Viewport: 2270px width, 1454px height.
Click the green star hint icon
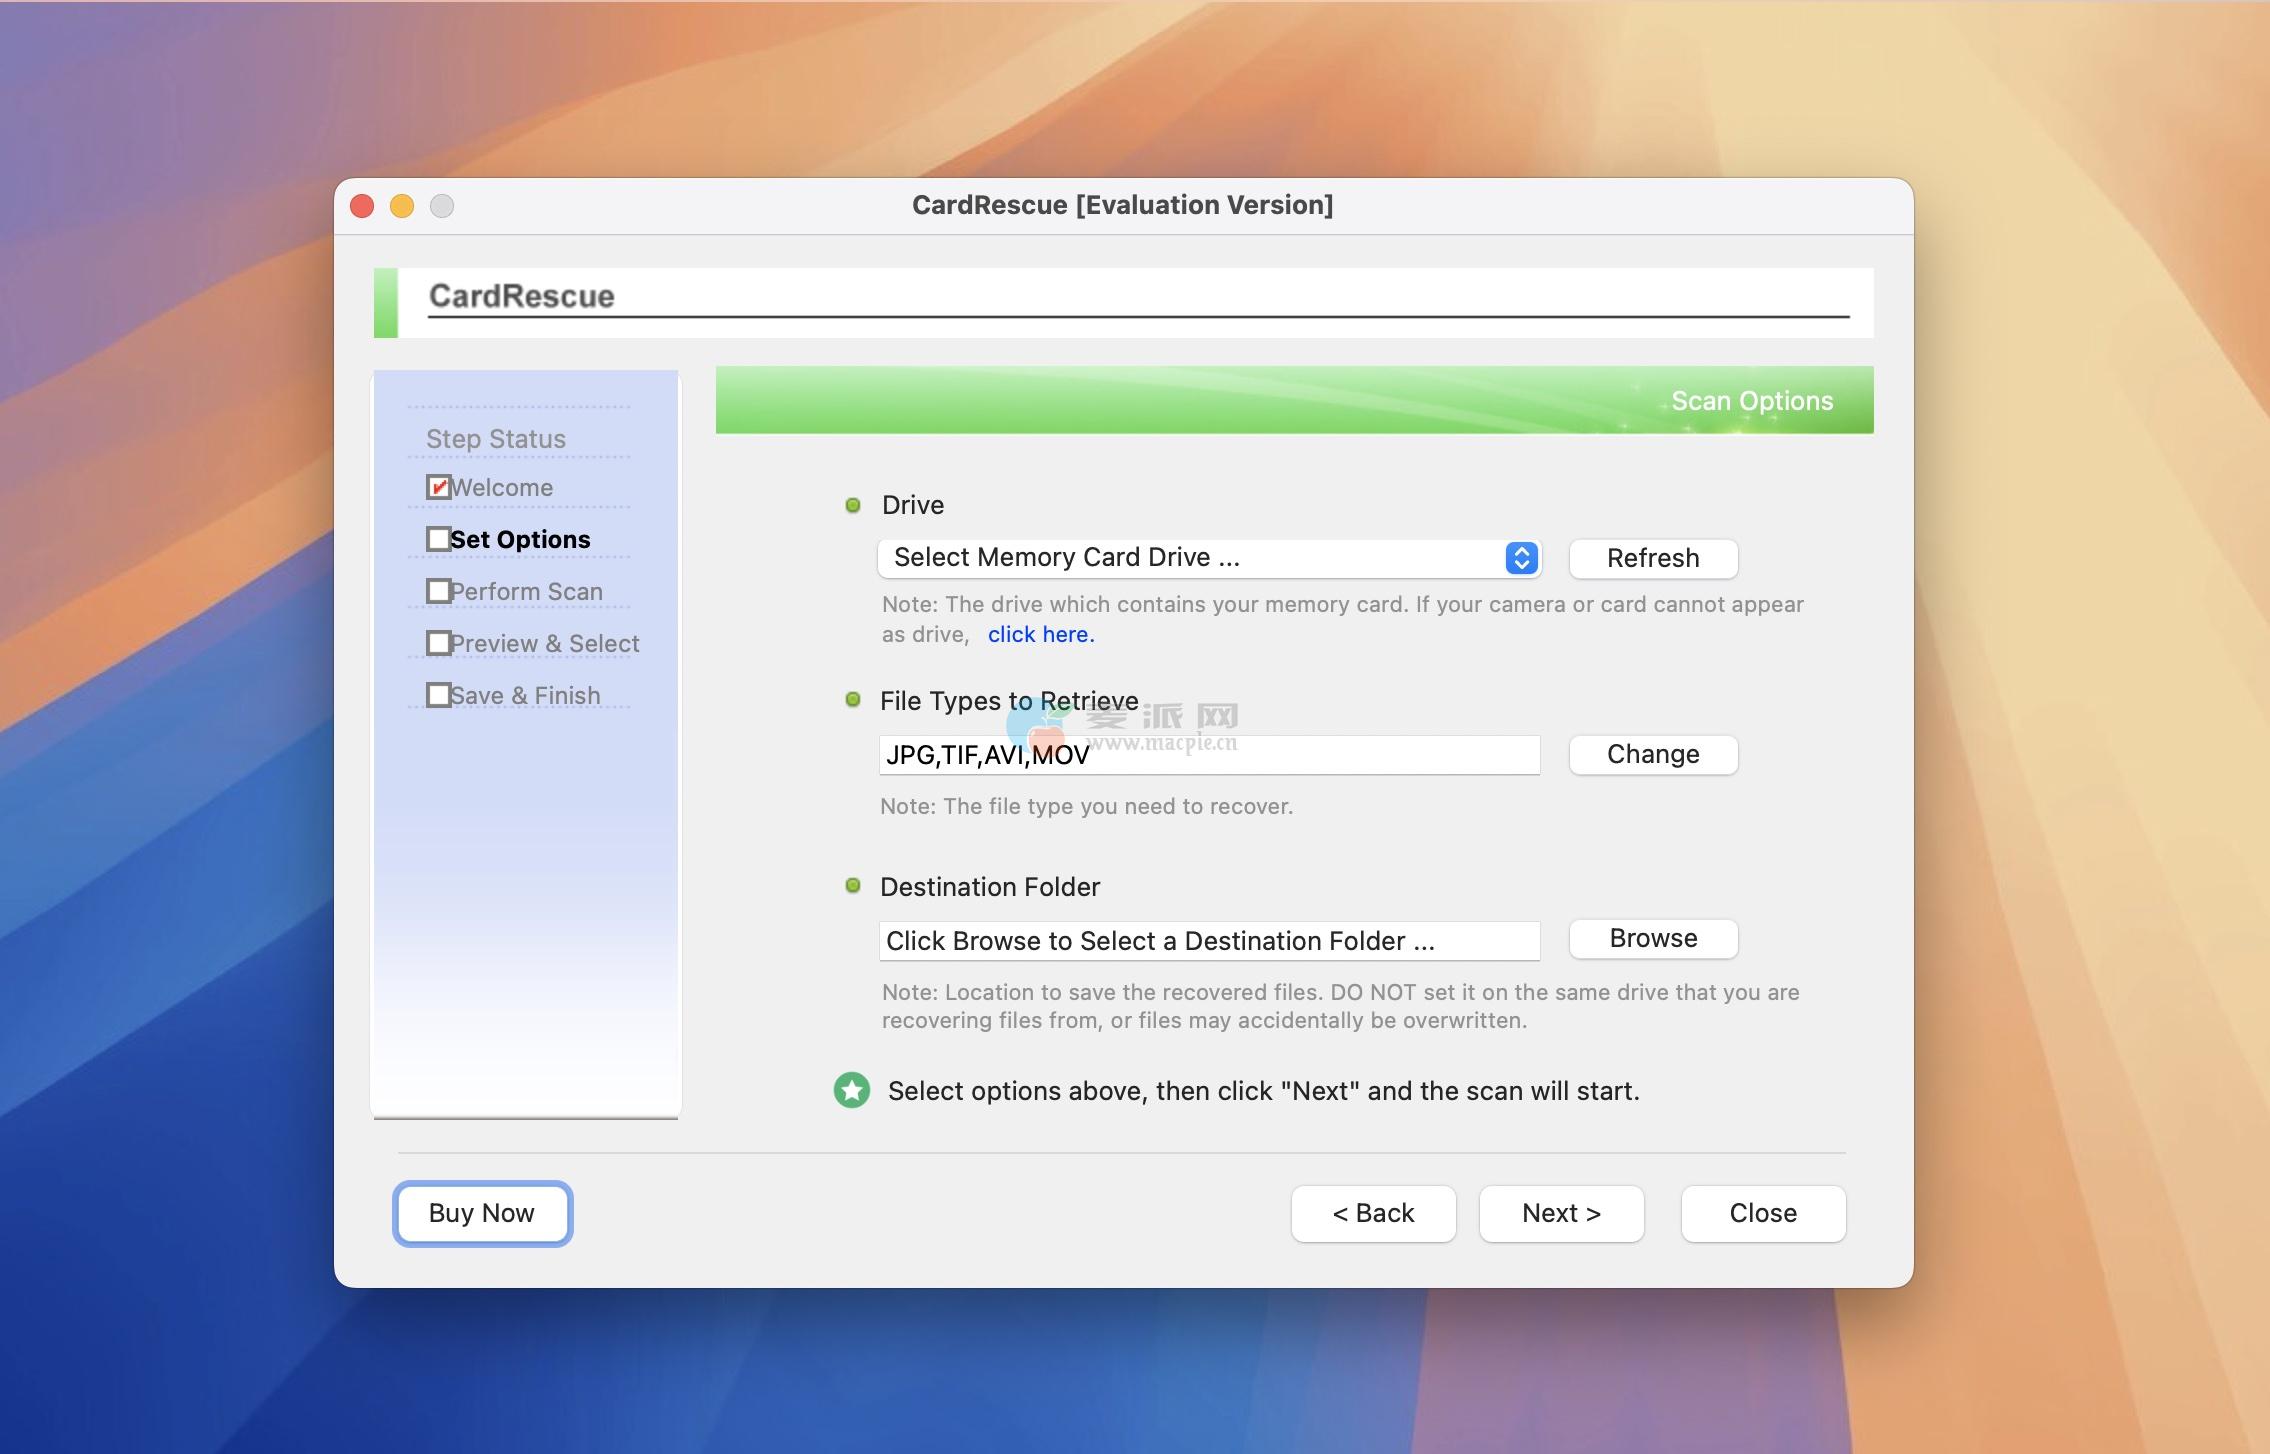pyautogui.click(x=852, y=1090)
